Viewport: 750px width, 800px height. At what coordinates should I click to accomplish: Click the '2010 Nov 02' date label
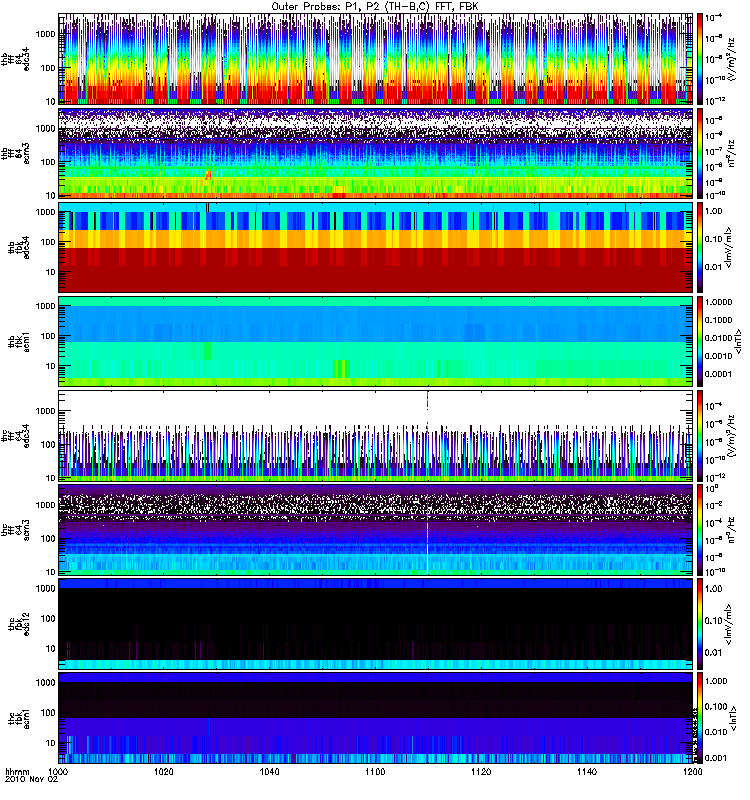31,779
